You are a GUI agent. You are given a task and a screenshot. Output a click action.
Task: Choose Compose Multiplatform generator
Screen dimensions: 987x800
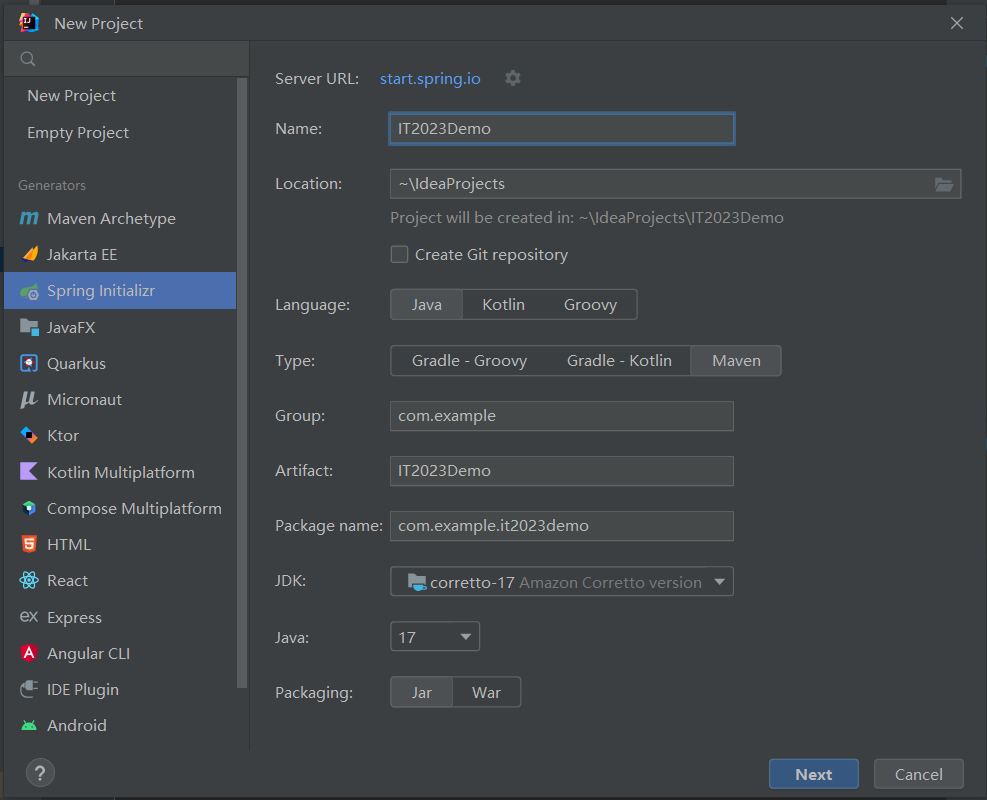point(134,508)
